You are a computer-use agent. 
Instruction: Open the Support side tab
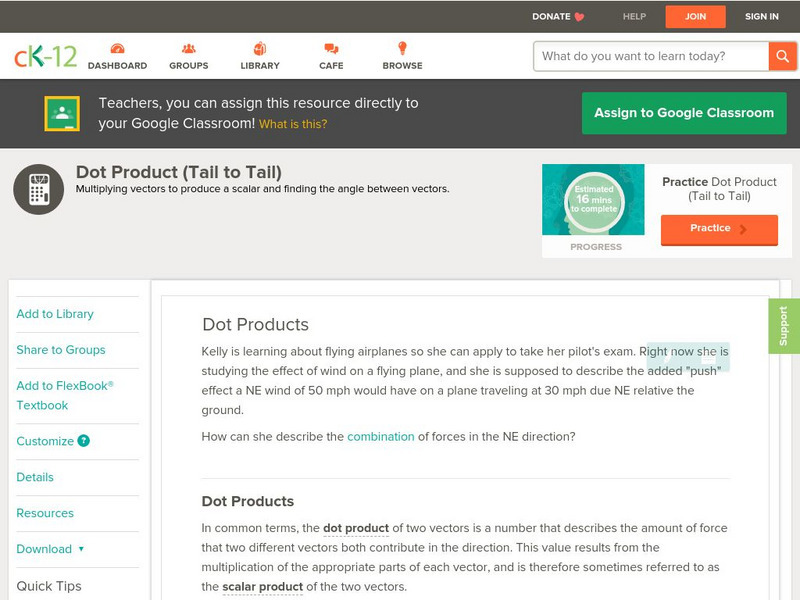pos(784,326)
